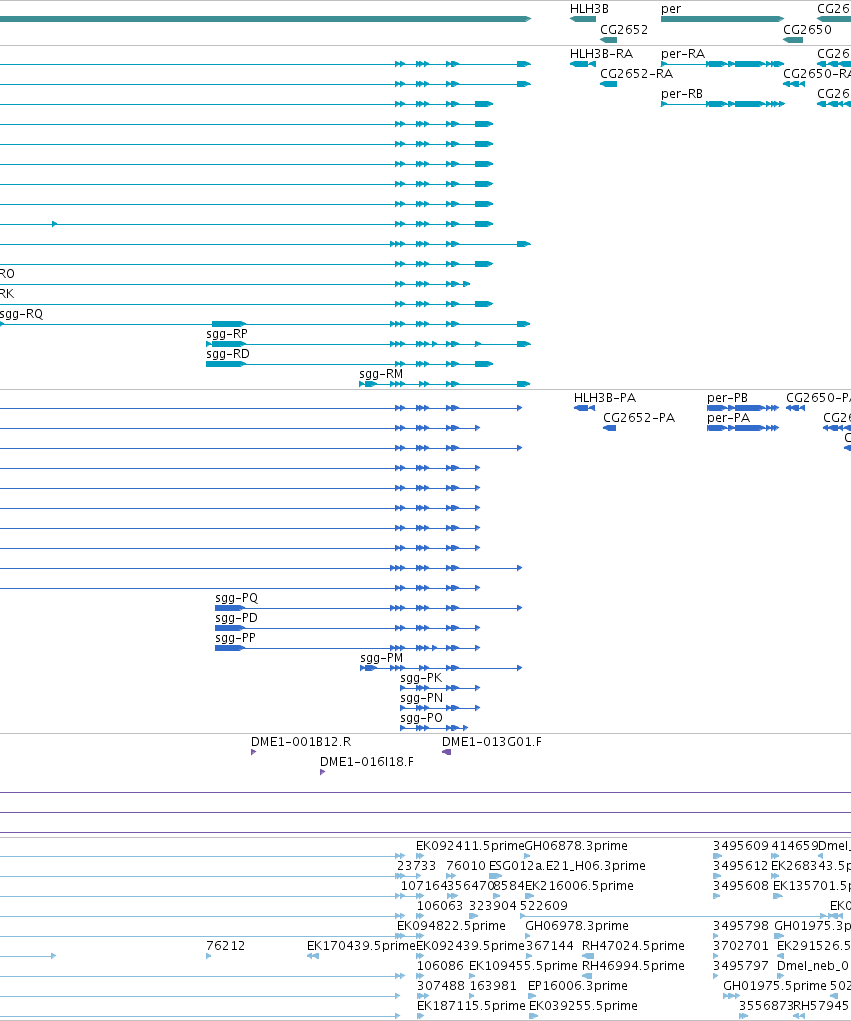This screenshot has height=1021, width=851.
Task: Pick the sgg-RM transcript label
Action: [381, 374]
